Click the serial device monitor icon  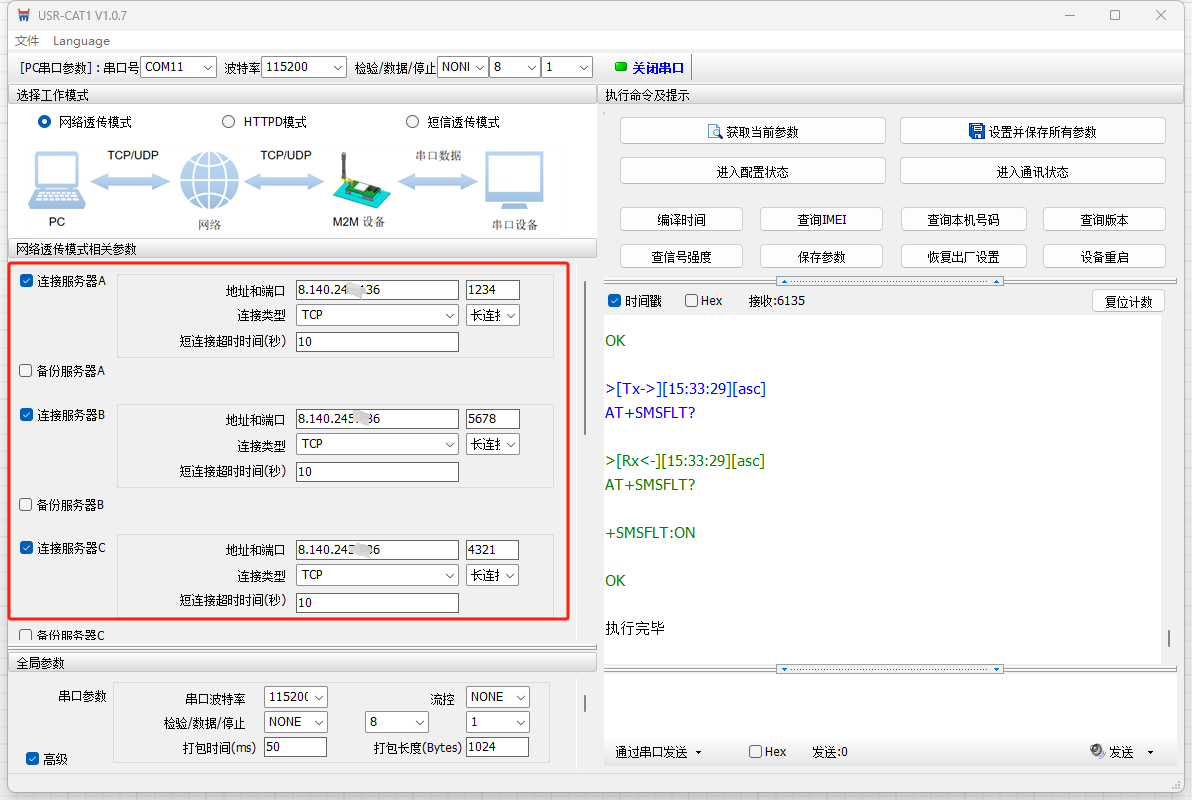[x=514, y=182]
